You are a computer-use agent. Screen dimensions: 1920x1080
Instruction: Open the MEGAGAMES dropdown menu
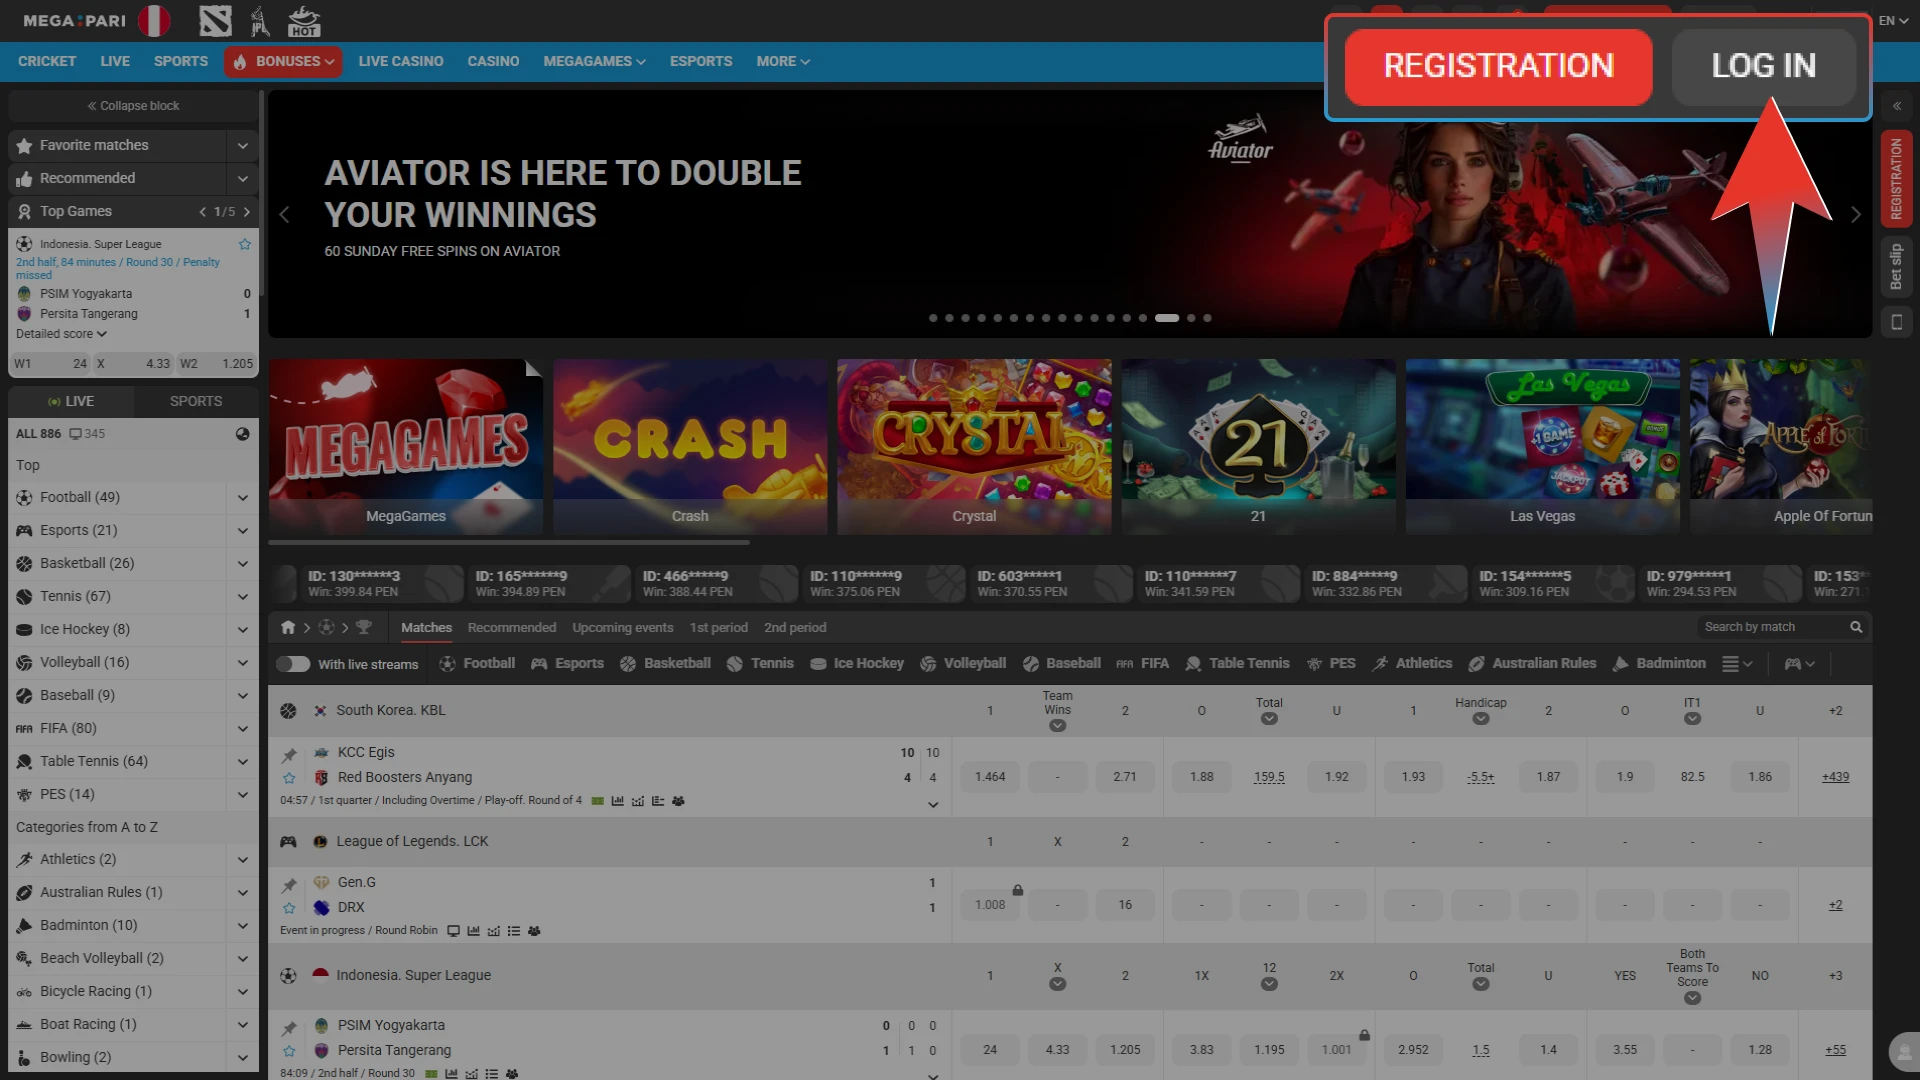(x=594, y=62)
